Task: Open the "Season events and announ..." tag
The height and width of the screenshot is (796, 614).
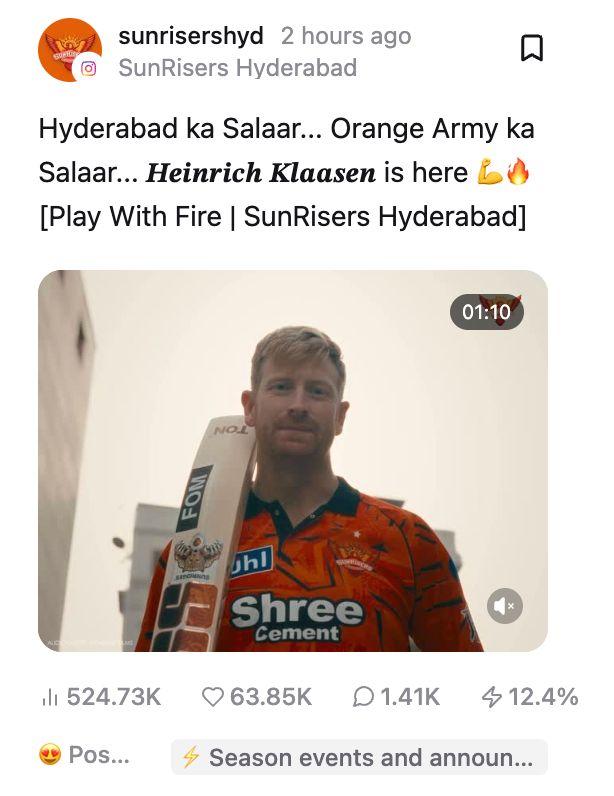Action: pyautogui.click(x=359, y=757)
